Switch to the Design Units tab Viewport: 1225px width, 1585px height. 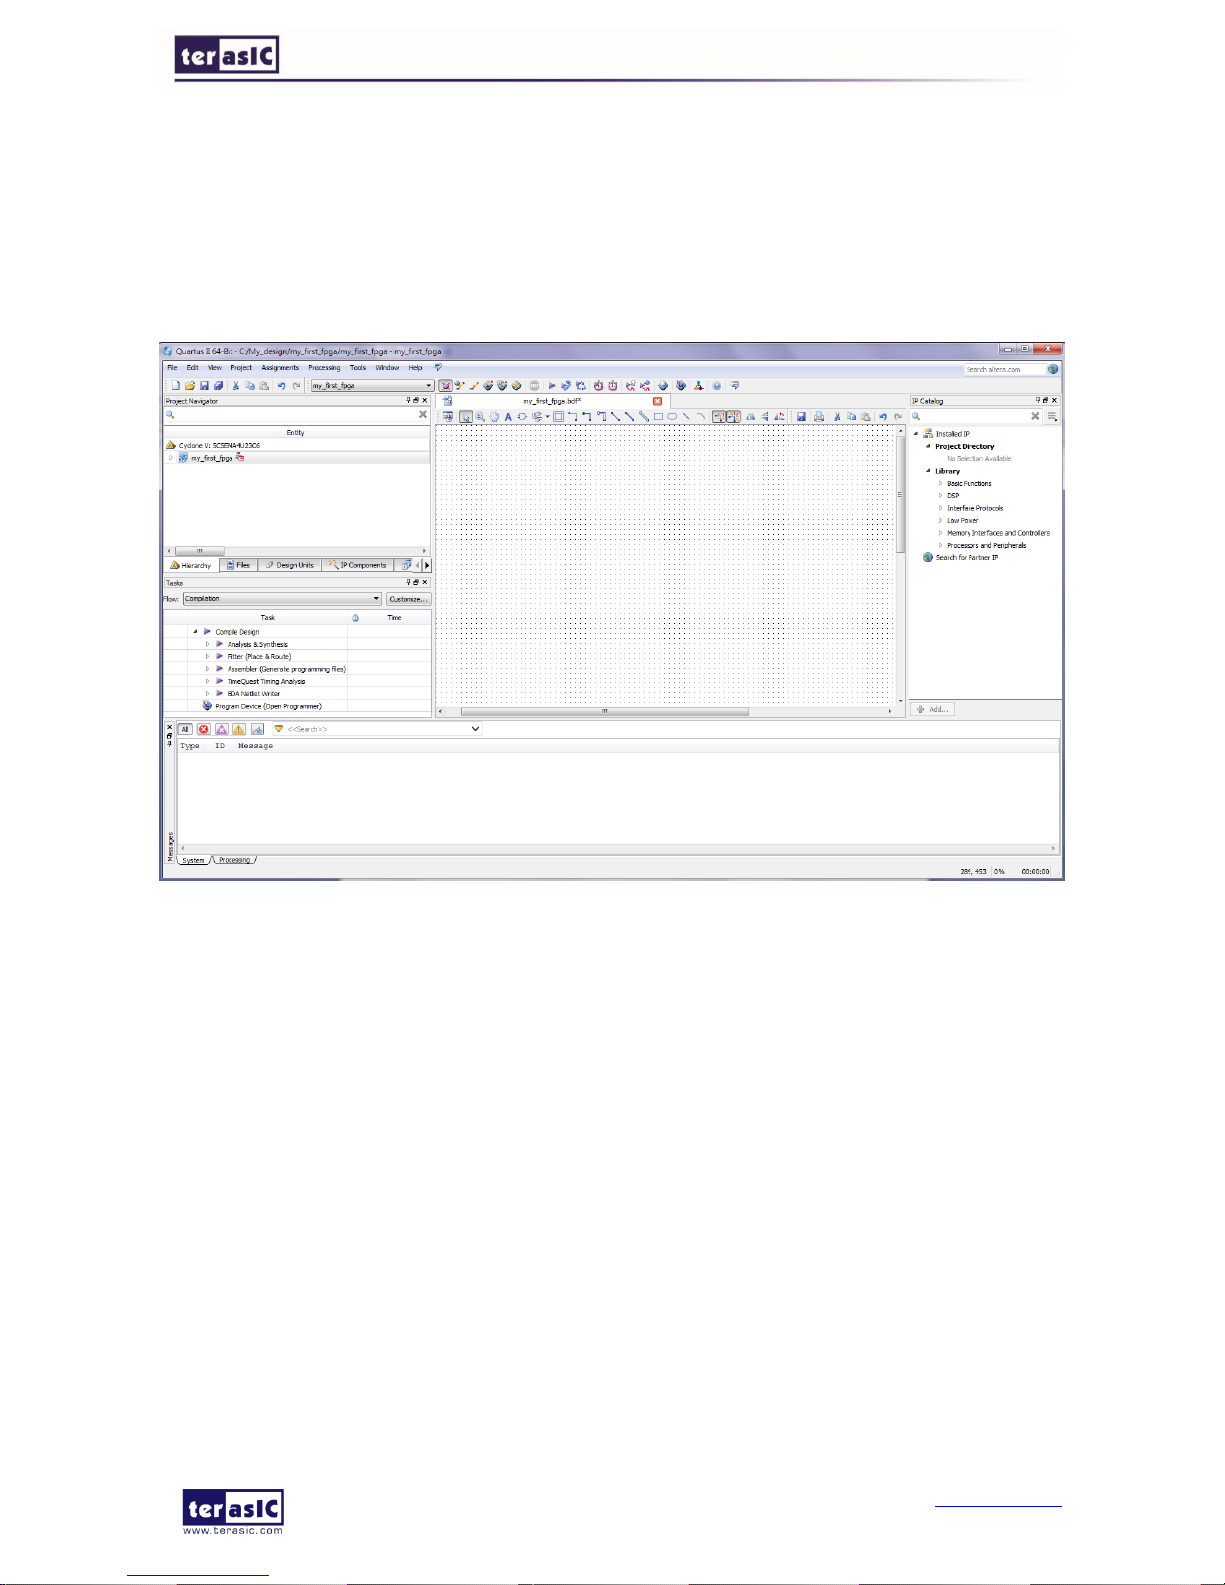[x=290, y=565]
